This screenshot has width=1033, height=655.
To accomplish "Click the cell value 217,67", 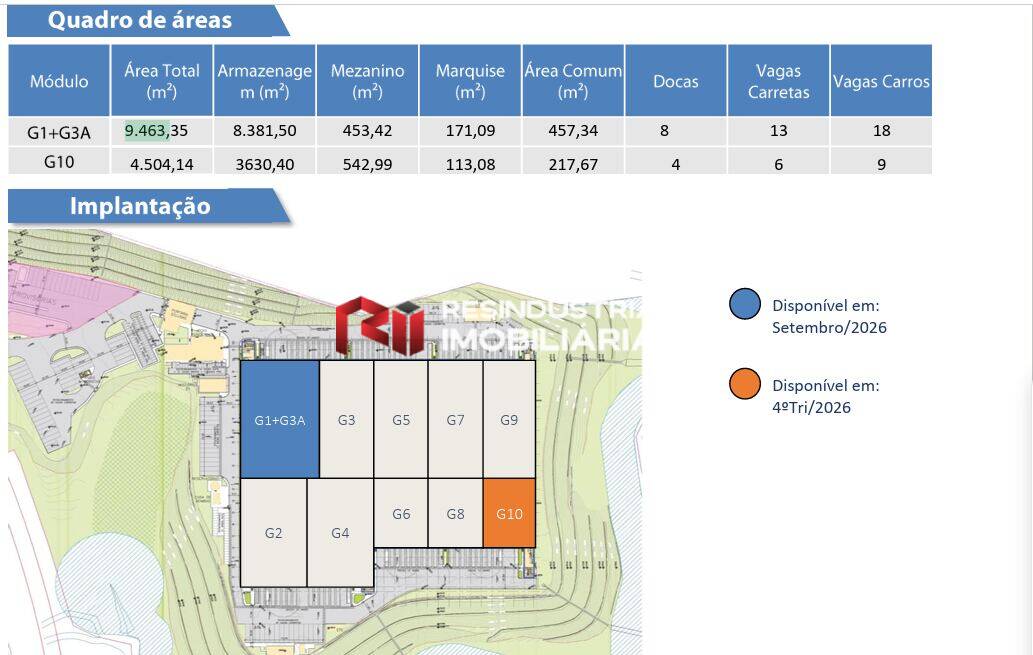I will pos(572,164).
